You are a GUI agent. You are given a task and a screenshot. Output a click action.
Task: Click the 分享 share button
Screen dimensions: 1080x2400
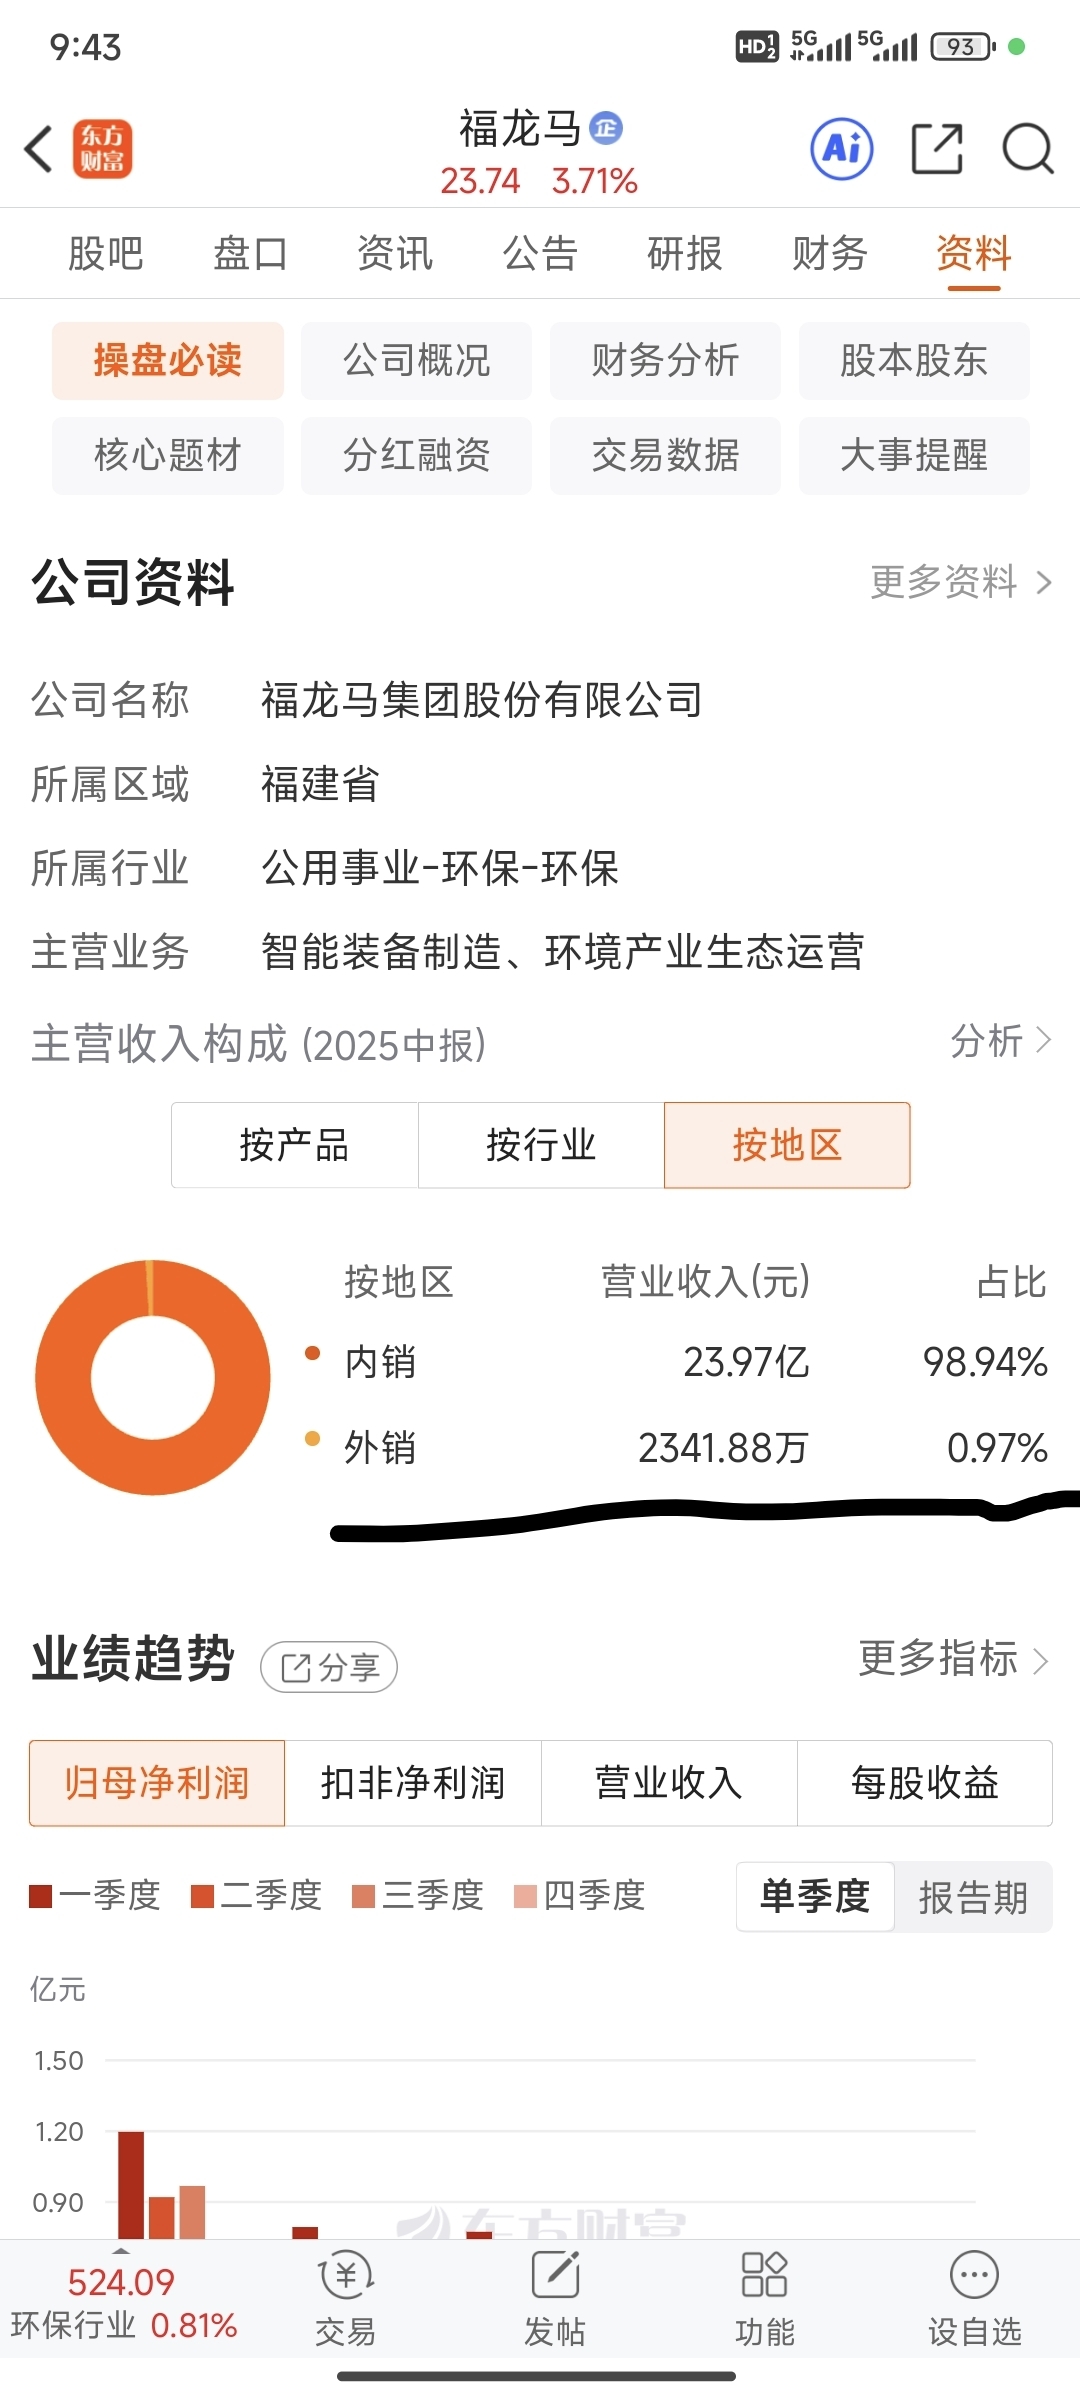329,1667
